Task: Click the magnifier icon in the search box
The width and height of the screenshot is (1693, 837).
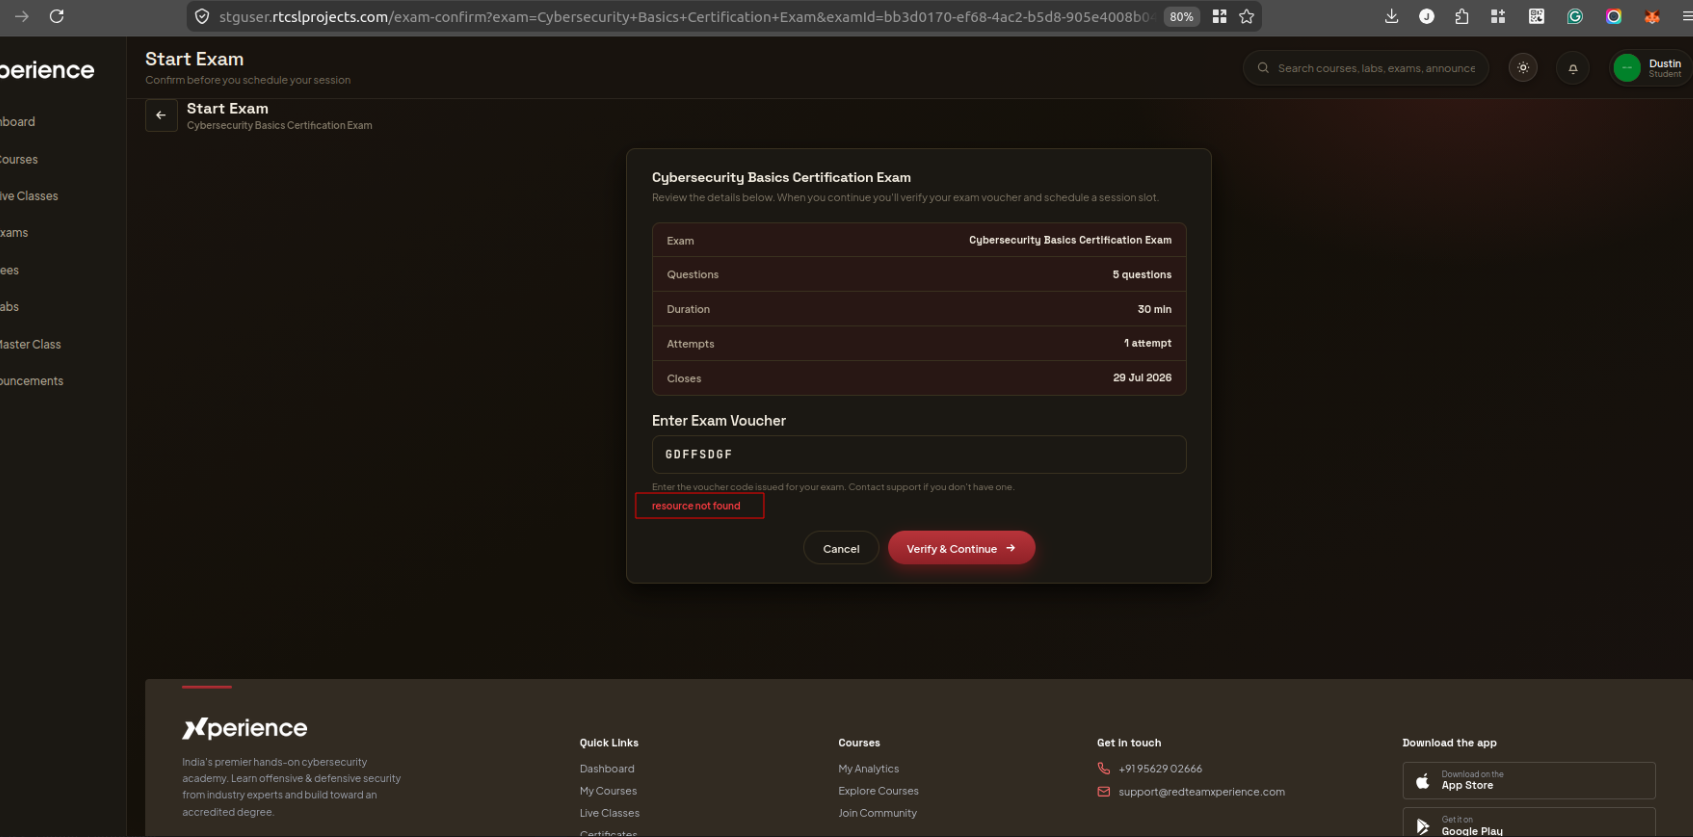Action: point(1263,68)
